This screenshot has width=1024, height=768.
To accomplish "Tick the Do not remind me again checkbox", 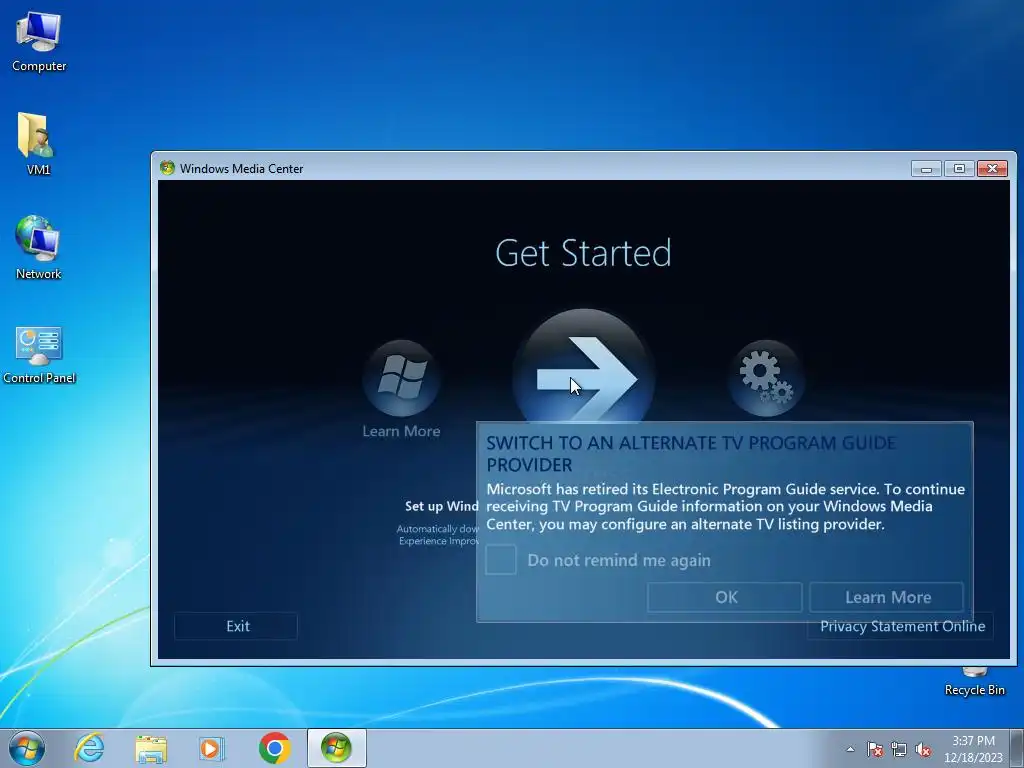I will [501, 560].
